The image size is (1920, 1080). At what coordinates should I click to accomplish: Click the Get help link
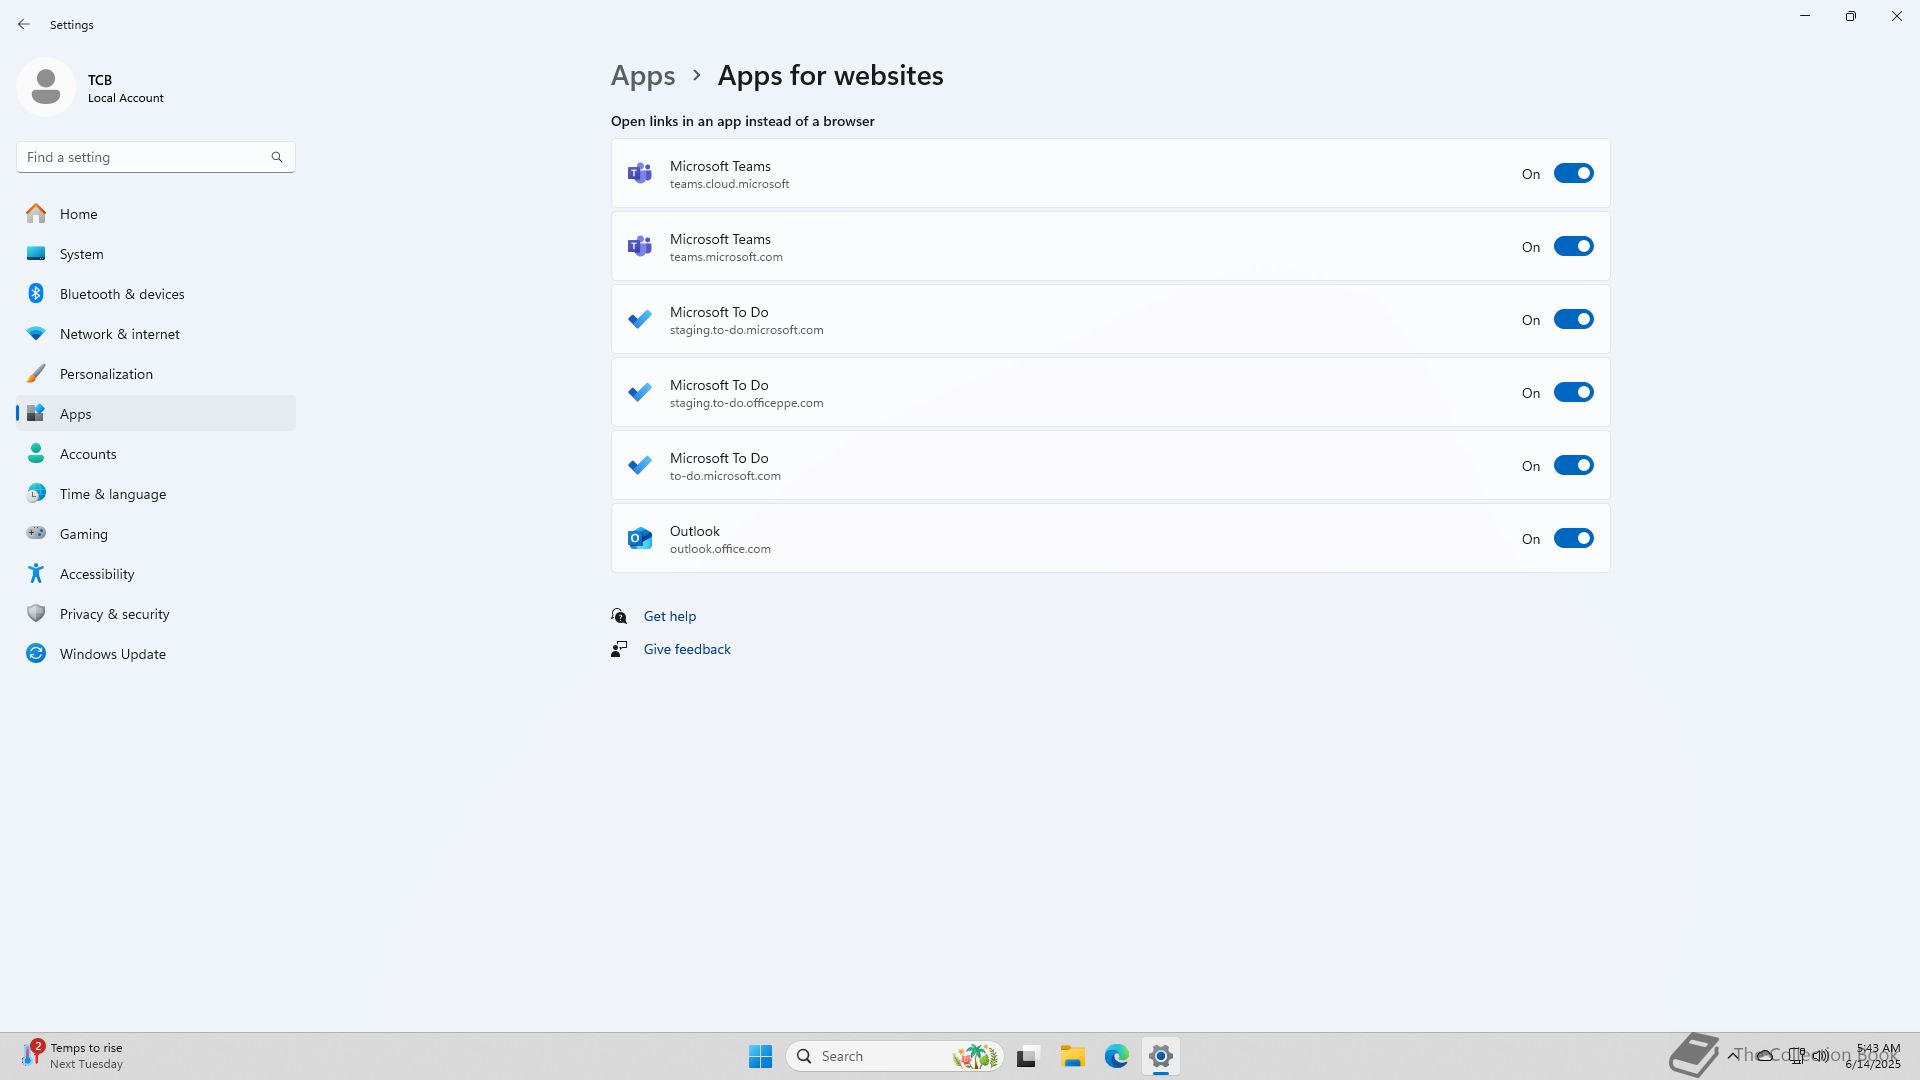(669, 616)
